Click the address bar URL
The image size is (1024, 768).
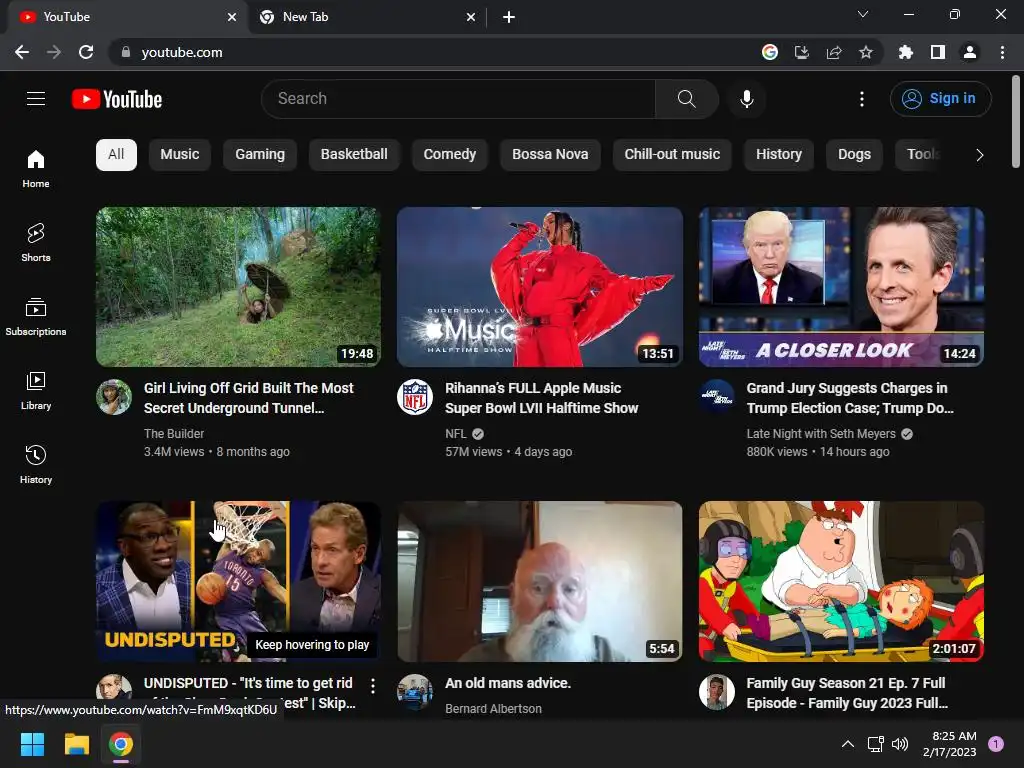[182, 52]
